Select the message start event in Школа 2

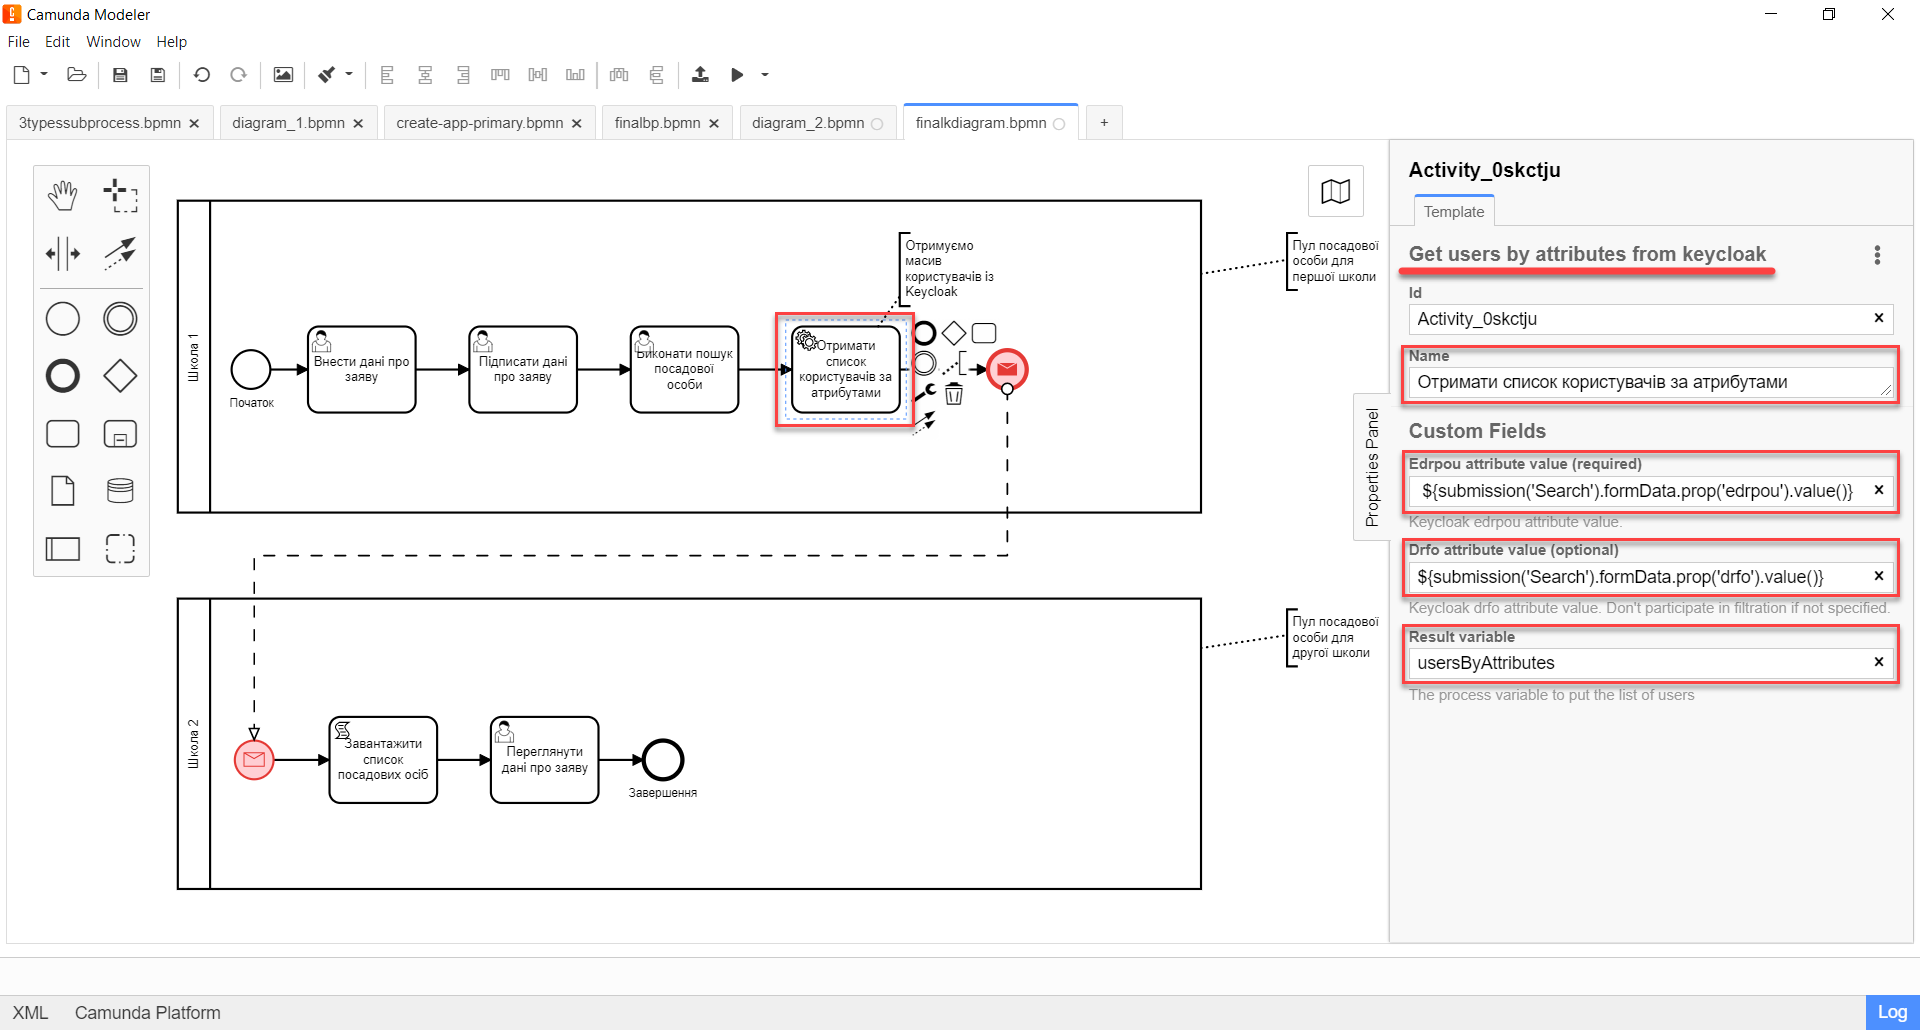coord(254,760)
